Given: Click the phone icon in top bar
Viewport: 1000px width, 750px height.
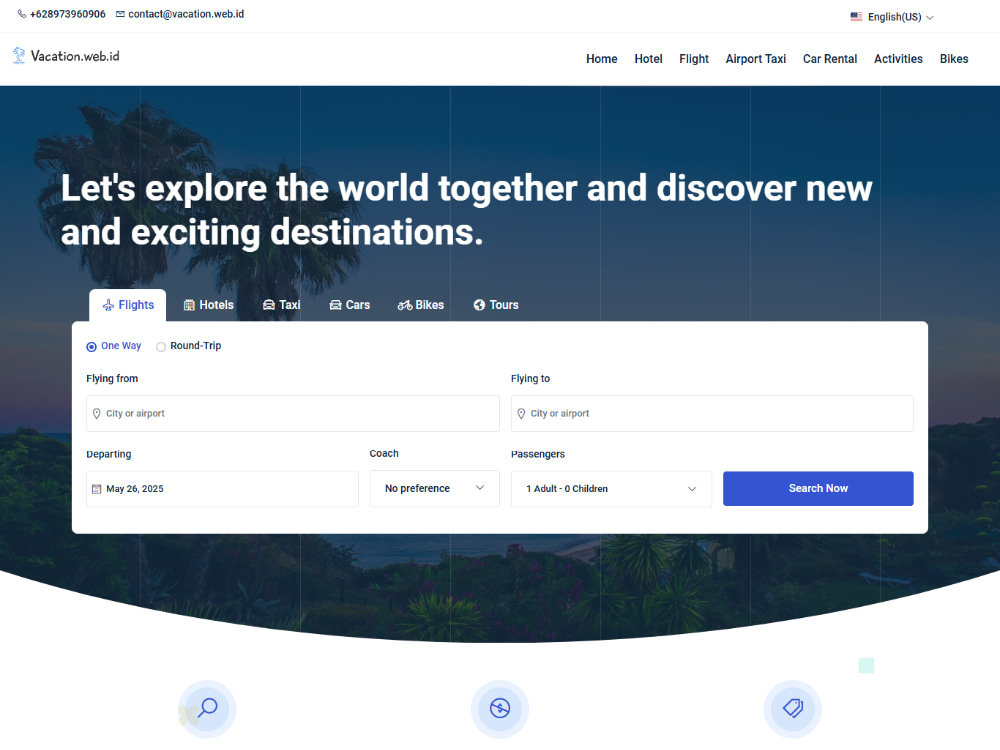Looking at the screenshot, I should click(x=22, y=14).
